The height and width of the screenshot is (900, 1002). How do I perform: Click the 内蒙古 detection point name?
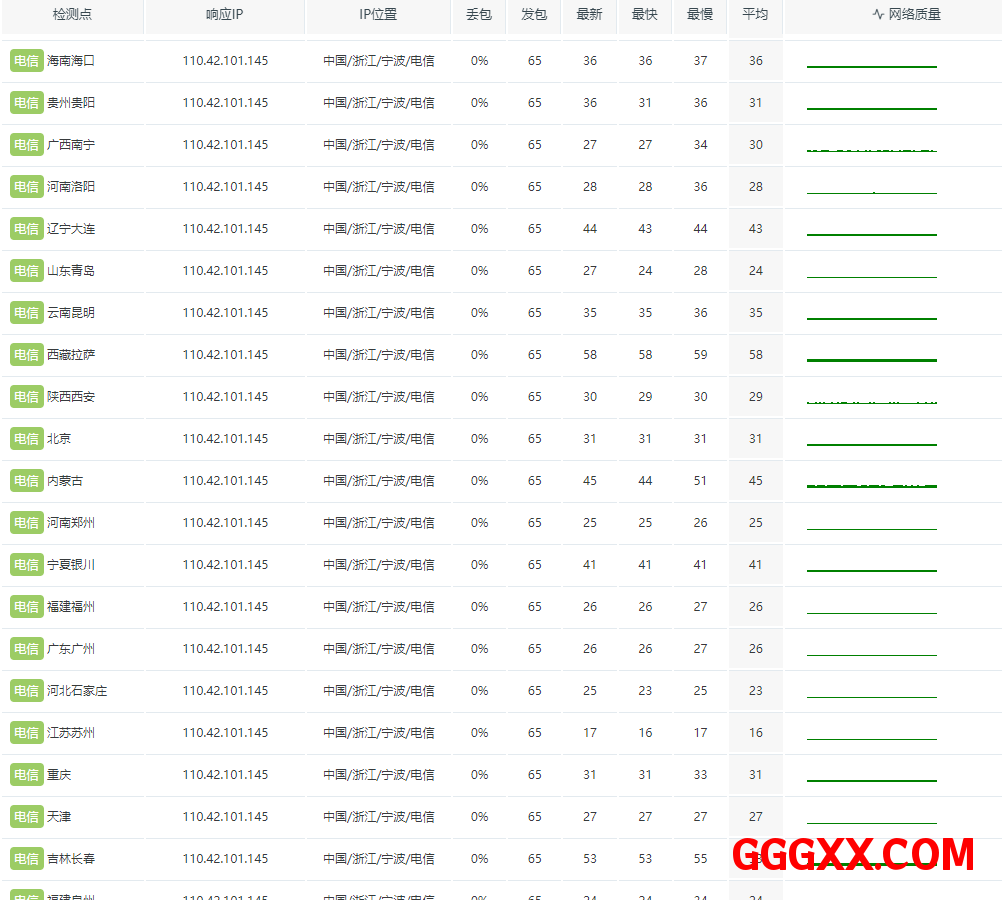65,481
